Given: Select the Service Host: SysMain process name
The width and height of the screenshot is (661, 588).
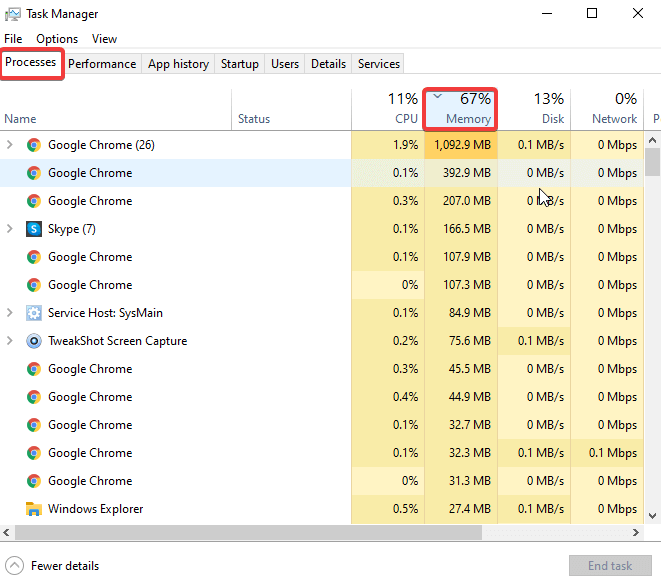Looking at the screenshot, I should 105,313.
